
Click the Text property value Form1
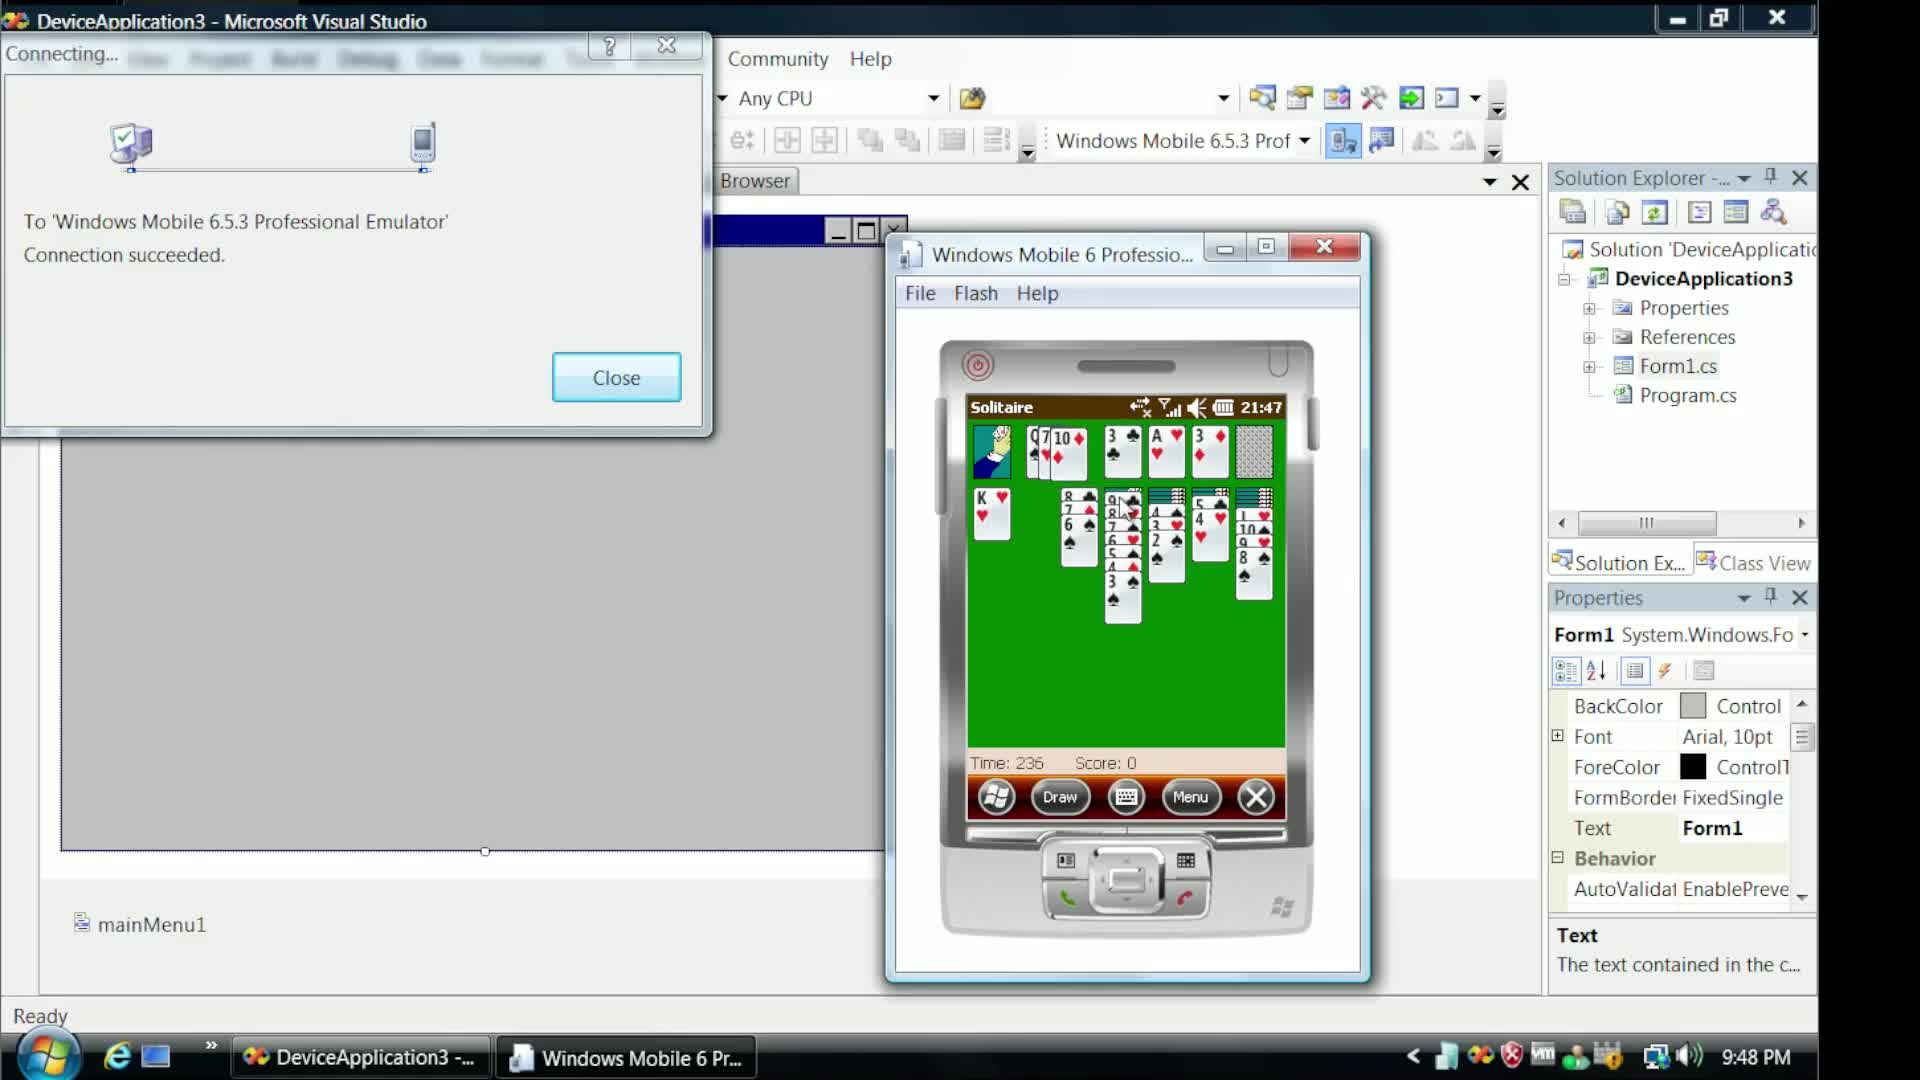click(x=1712, y=828)
